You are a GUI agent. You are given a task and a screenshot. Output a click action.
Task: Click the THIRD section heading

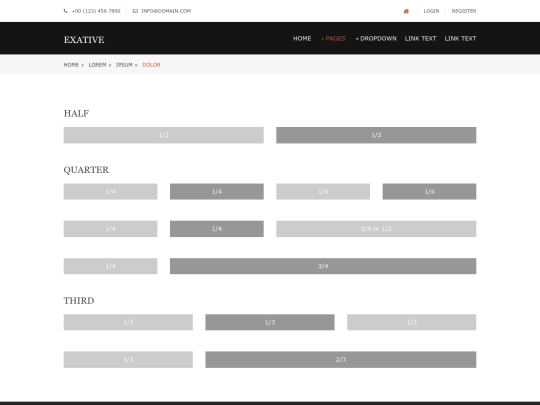[79, 301]
